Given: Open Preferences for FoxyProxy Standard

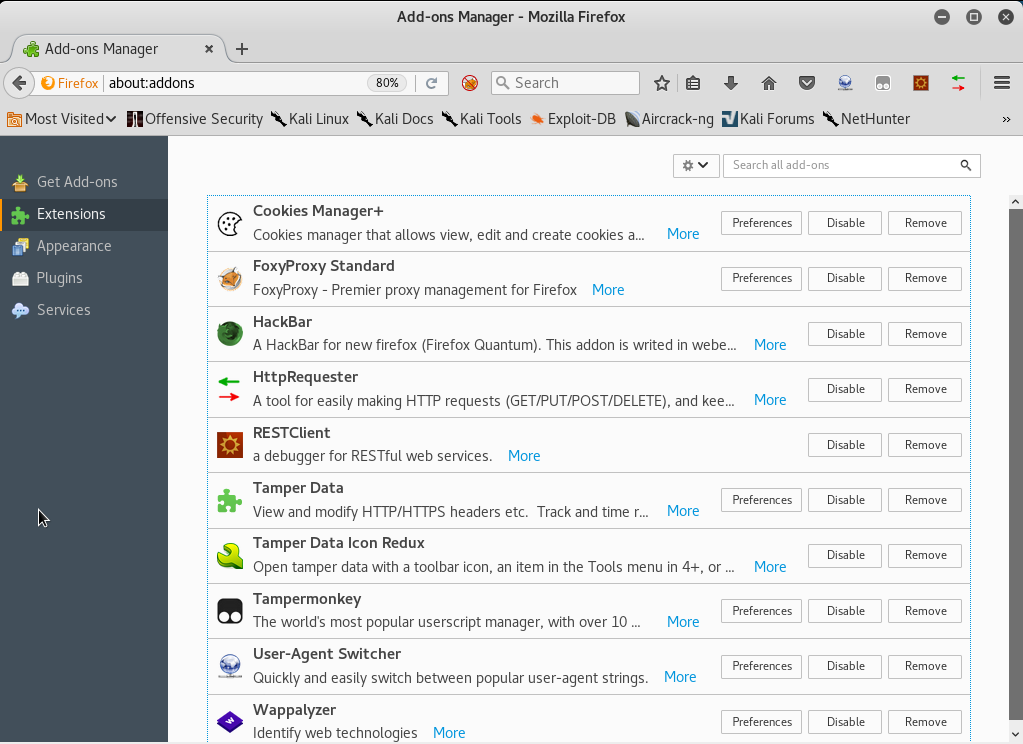Looking at the screenshot, I should [761, 278].
